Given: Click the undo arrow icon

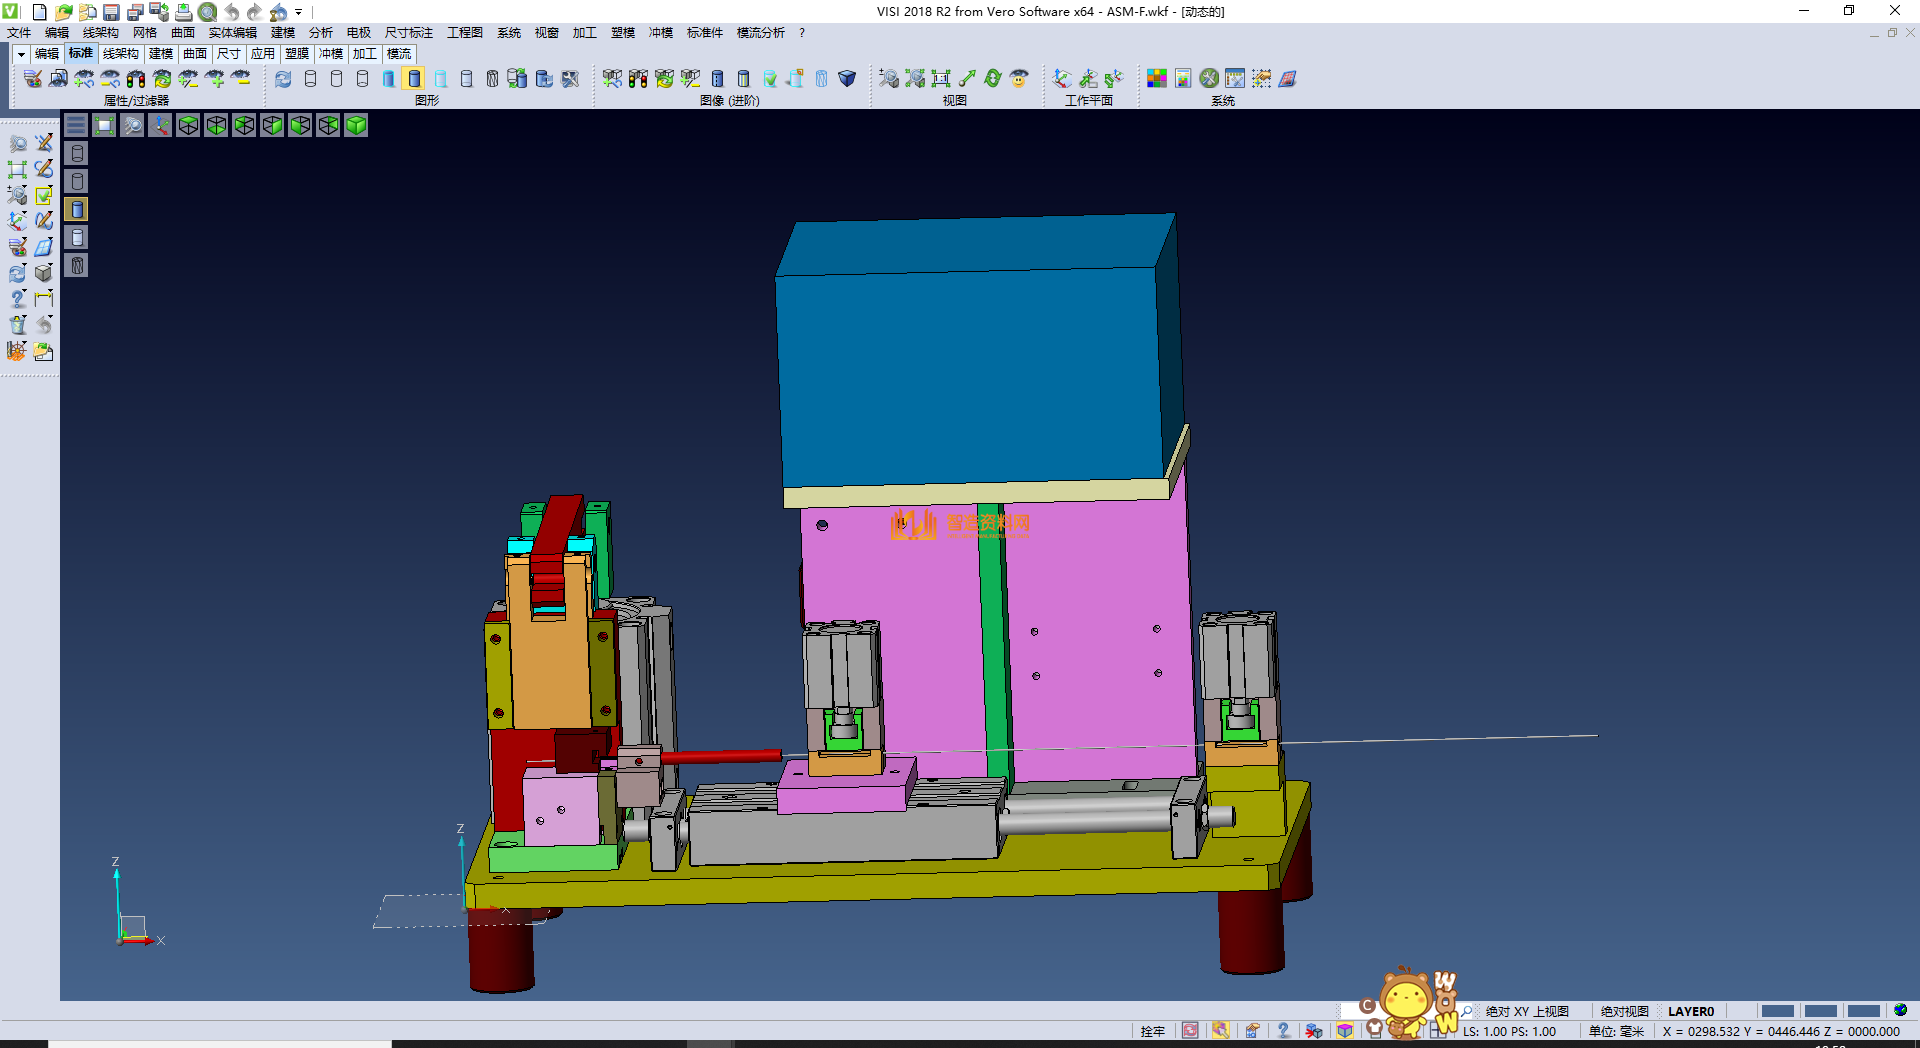Looking at the screenshot, I should click(232, 12).
